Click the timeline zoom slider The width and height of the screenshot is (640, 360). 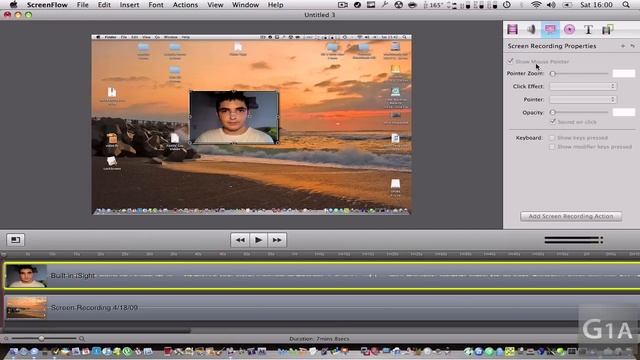44,338
